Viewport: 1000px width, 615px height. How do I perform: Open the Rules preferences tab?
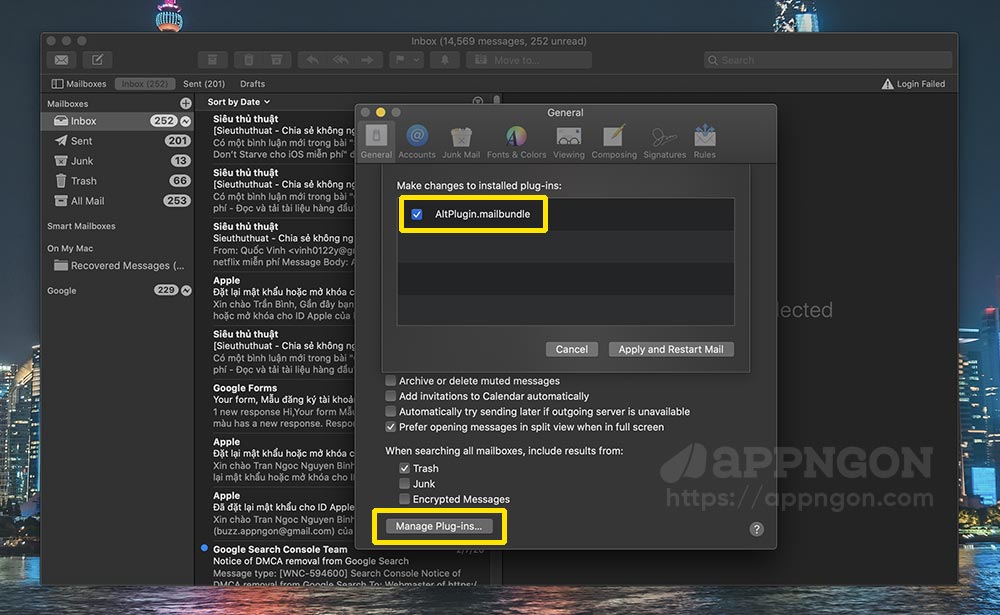[704, 142]
